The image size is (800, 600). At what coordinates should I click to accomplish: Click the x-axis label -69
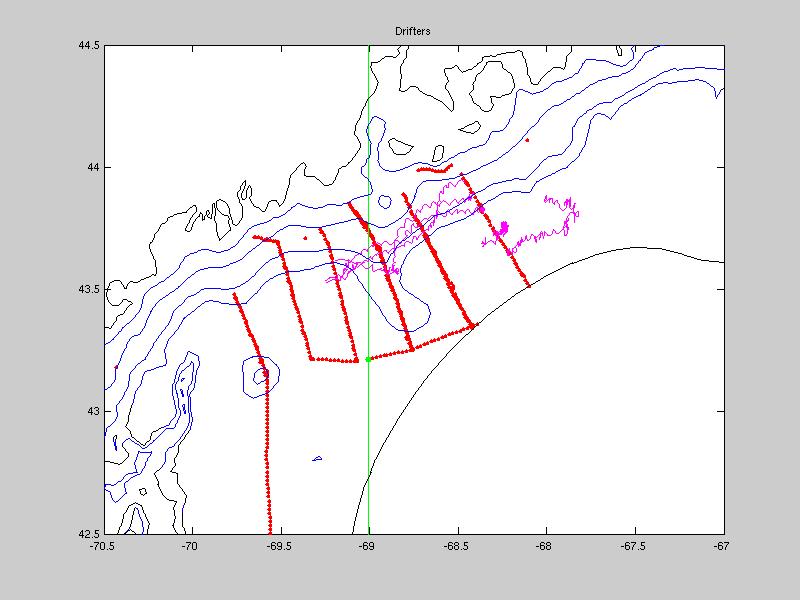coord(366,546)
